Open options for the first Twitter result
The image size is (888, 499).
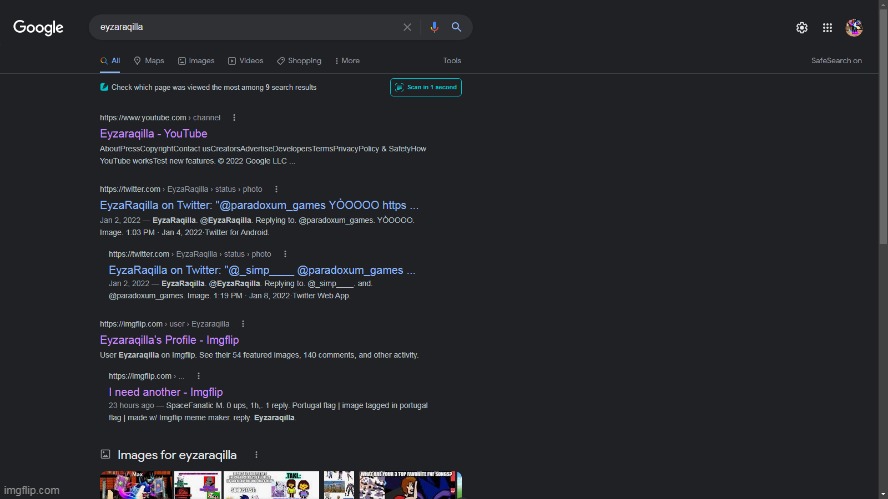coord(276,189)
